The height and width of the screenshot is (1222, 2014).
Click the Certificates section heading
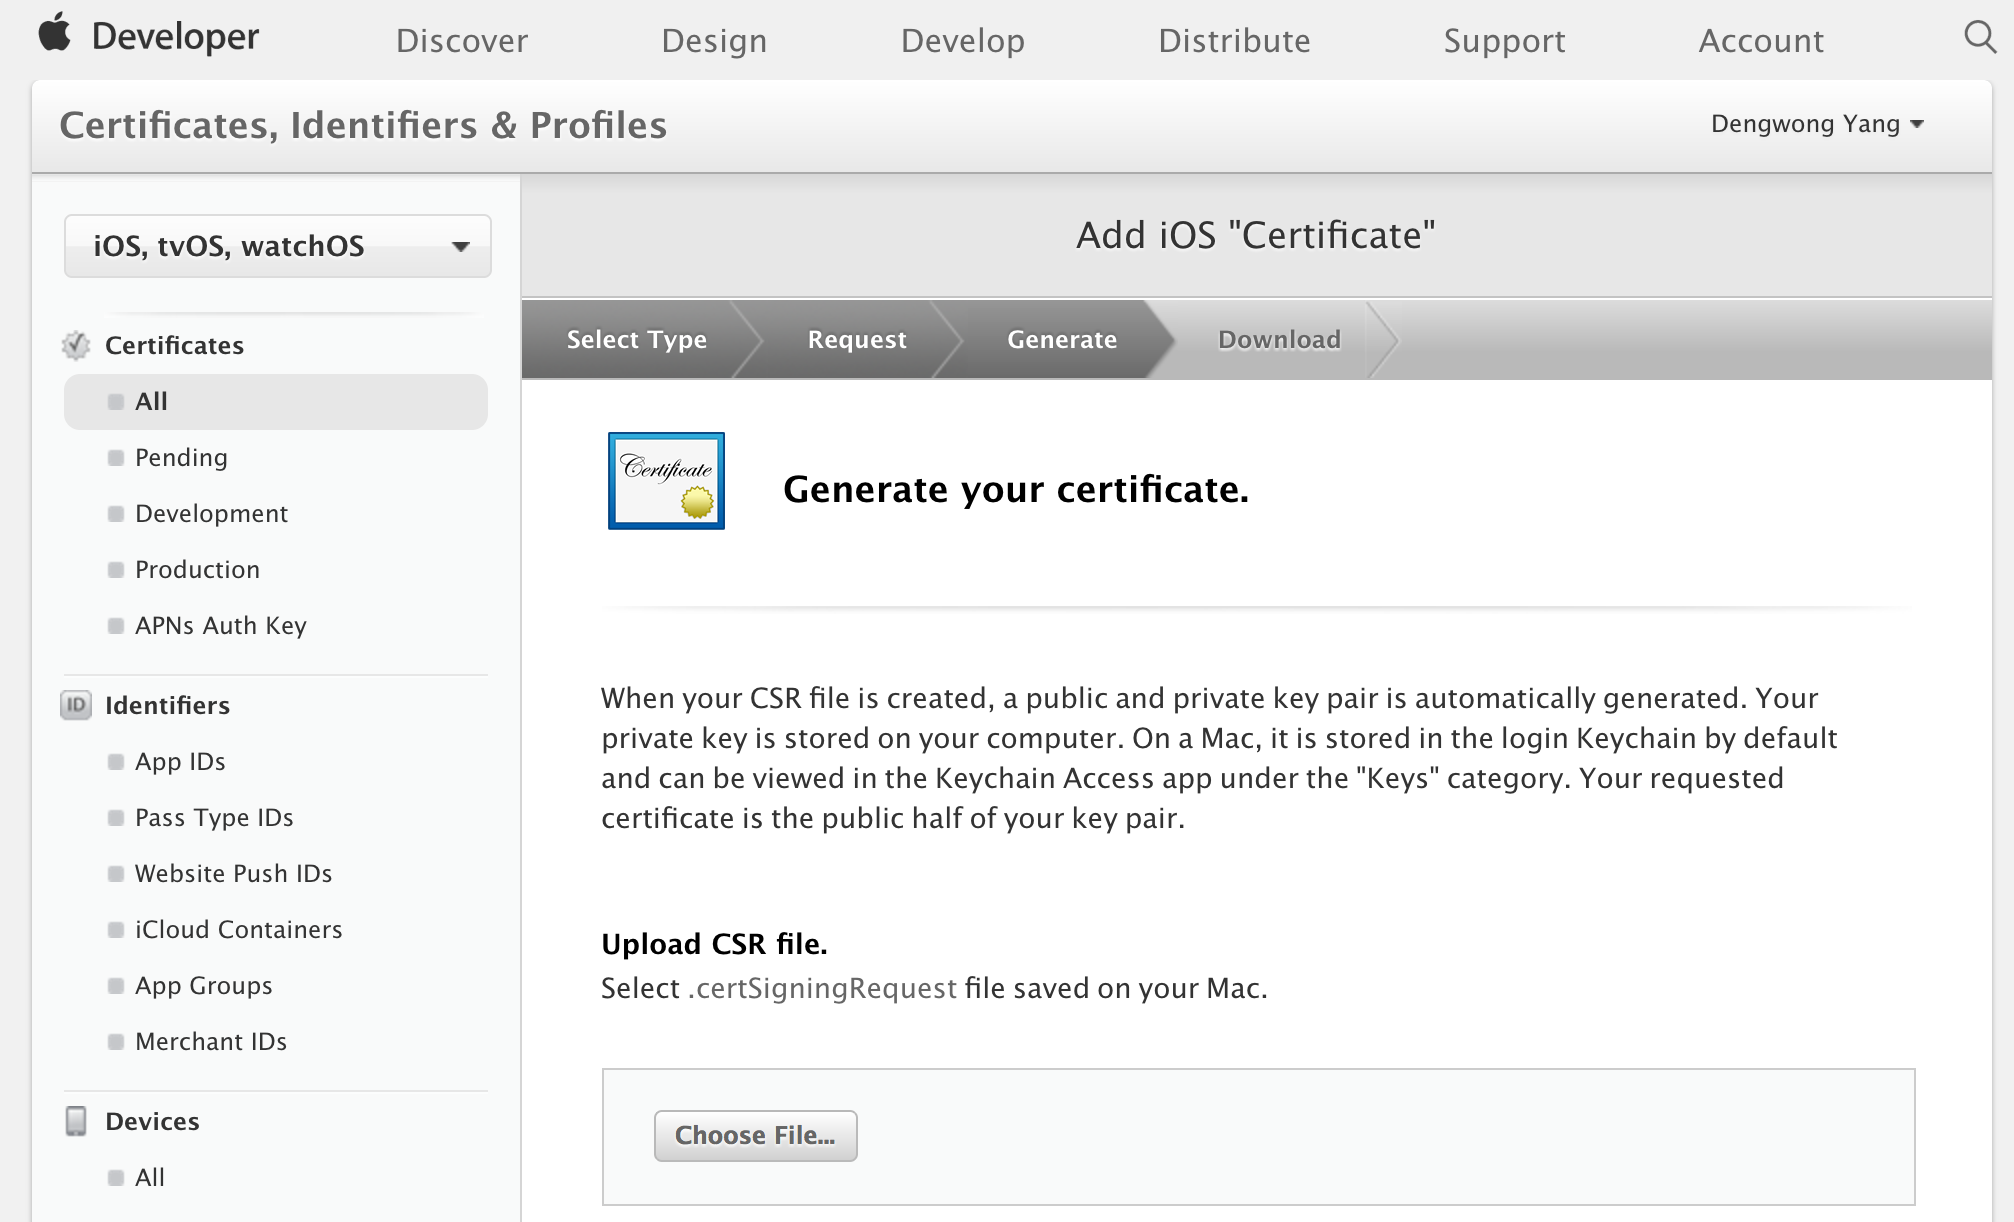[174, 345]
